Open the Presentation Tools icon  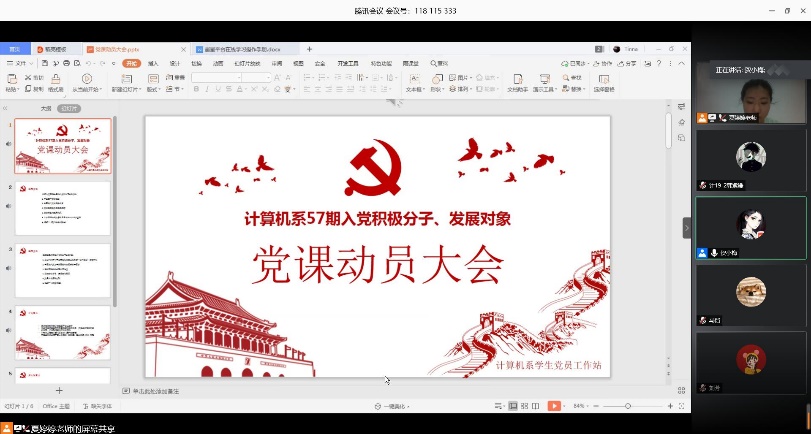pyautogui.click(x=545, y=79)
